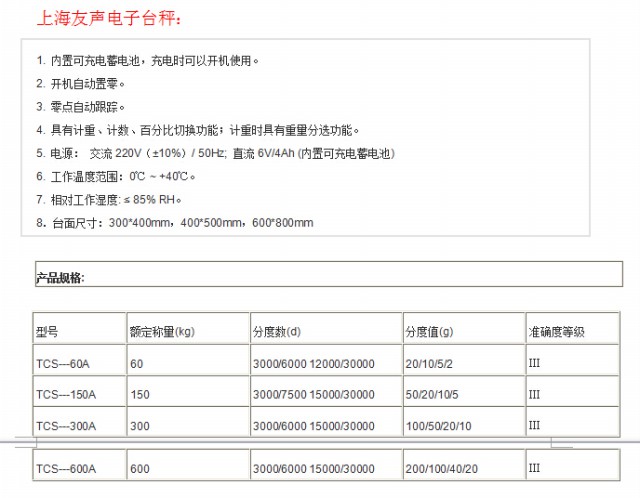The height and width of the screenshot is (498, 640).
Task: Click accuracy class III in TCS---150A row
Action: point(534,394)
